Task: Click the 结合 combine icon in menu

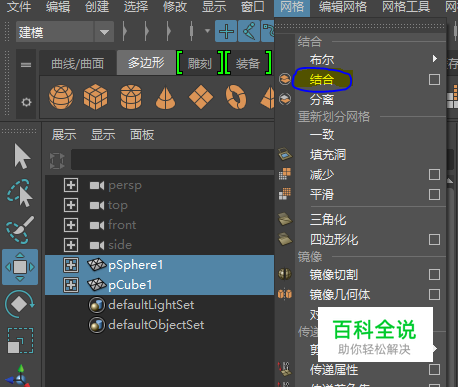Action: pyautogui.click(x=285, y=79)
